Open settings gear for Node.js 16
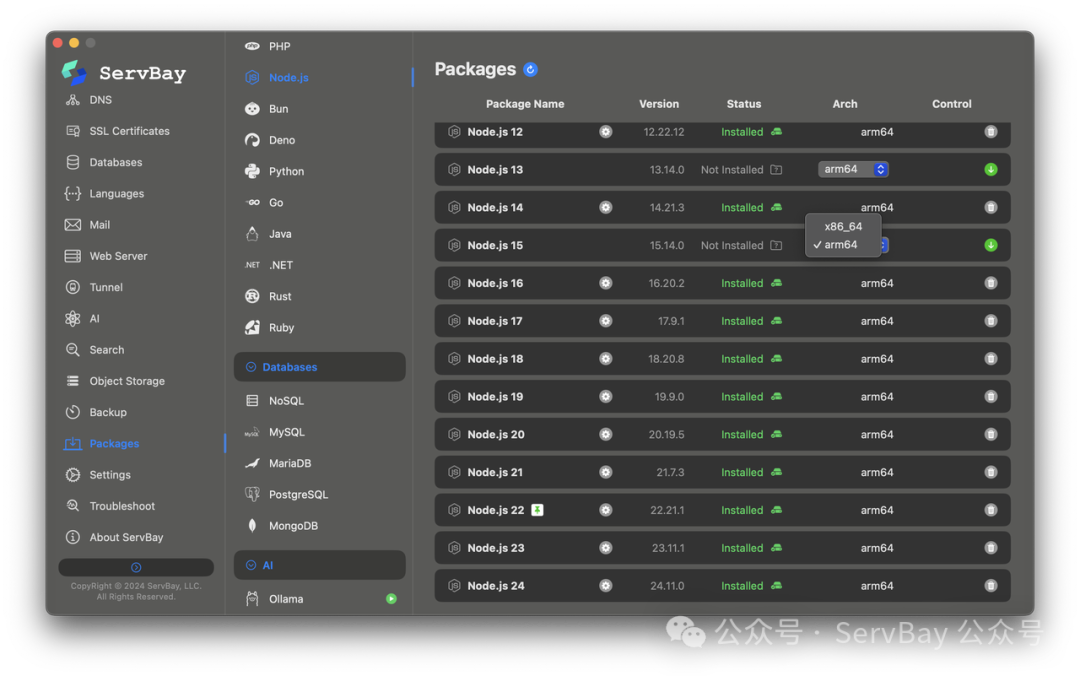The width and height of the screenshot is (1080, 676). [x=605, y=283]
